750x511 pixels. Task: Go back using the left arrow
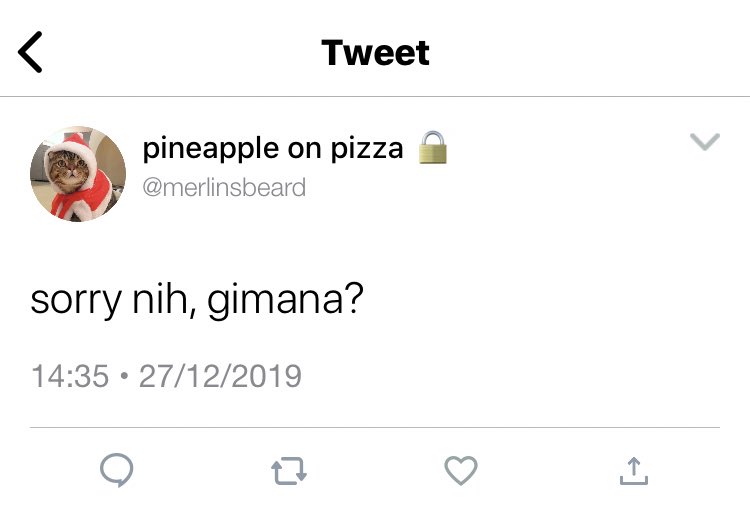point(32,52)
